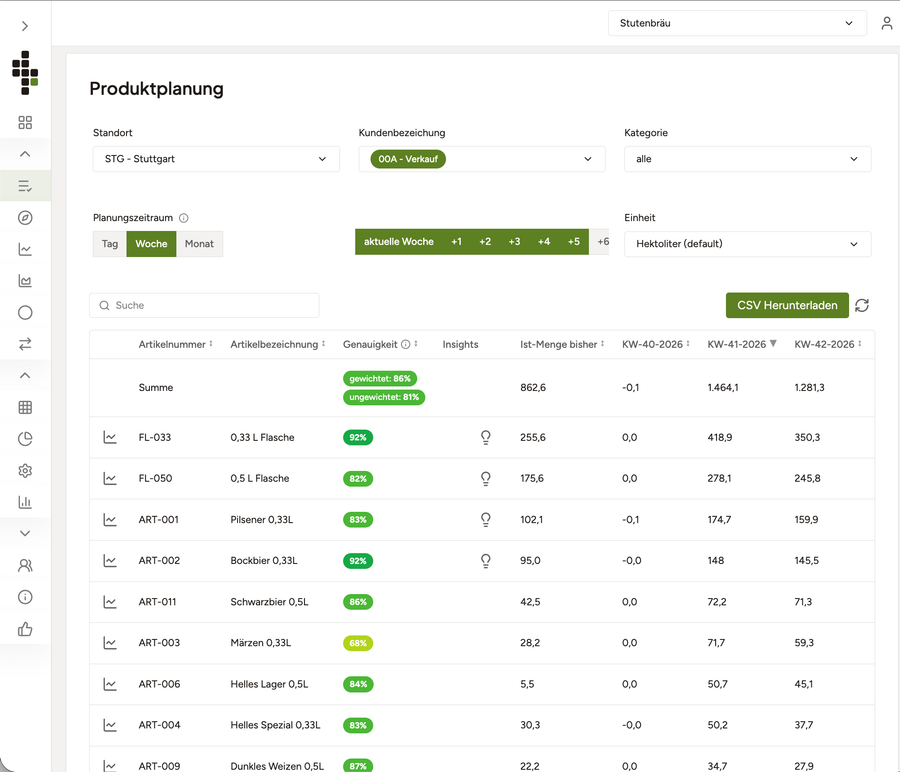Image resolution: width=900 pixels, height=772 pixels.
Task: Refresh the table with the reload icon
Action: click(862, 305)
